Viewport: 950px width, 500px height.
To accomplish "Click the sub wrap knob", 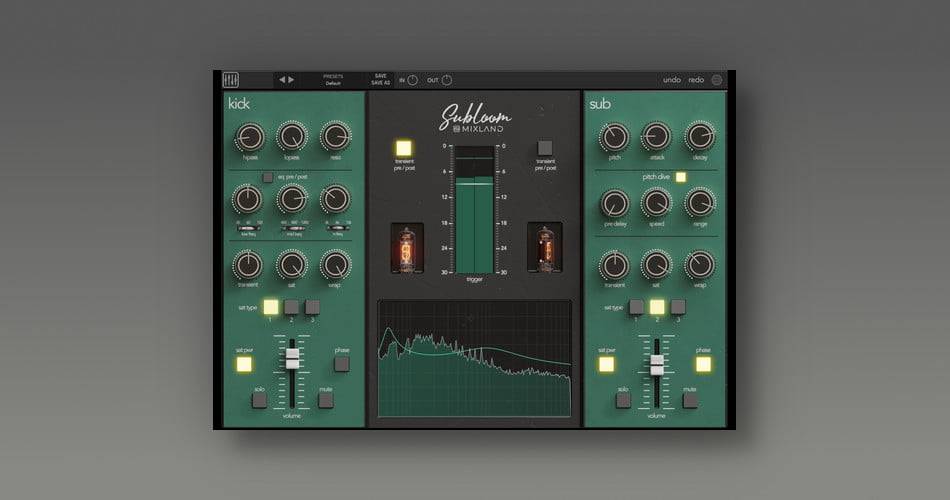I will click(x=700, y=265).
